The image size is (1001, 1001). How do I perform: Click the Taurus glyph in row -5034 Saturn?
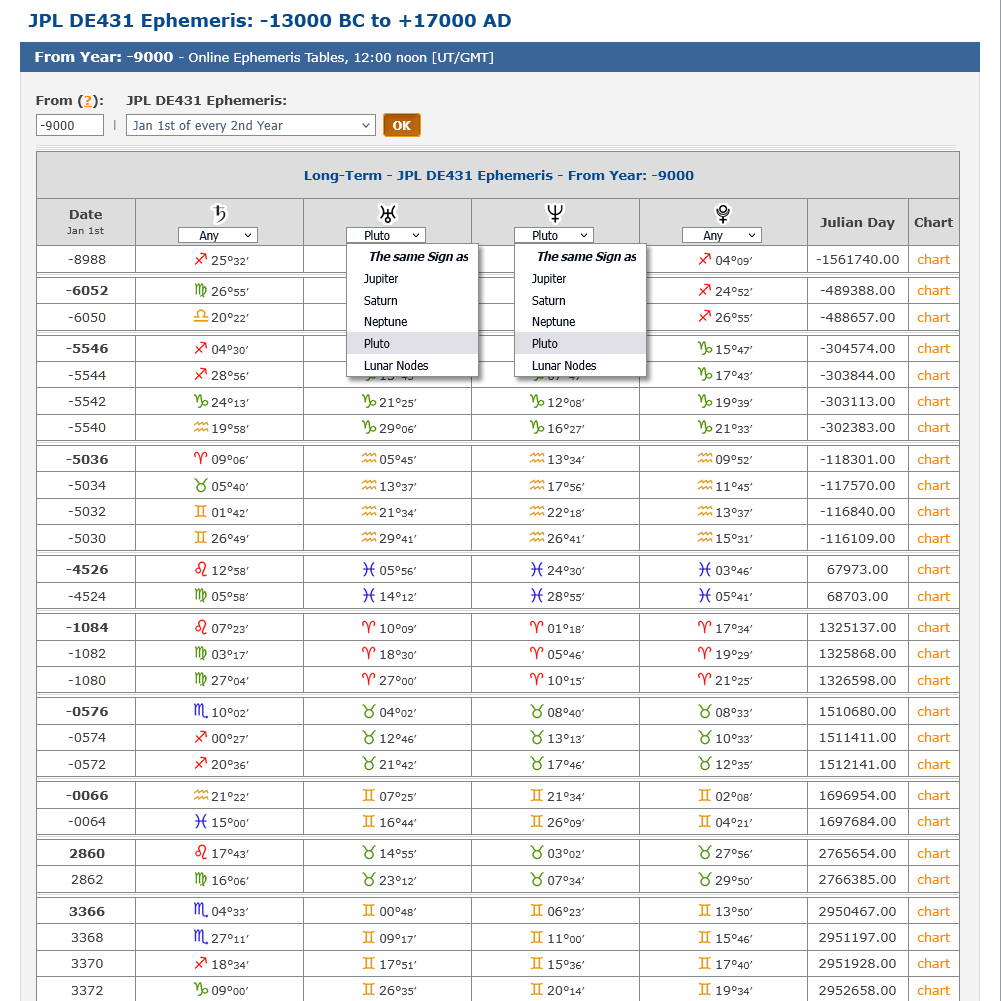[200, 486]
